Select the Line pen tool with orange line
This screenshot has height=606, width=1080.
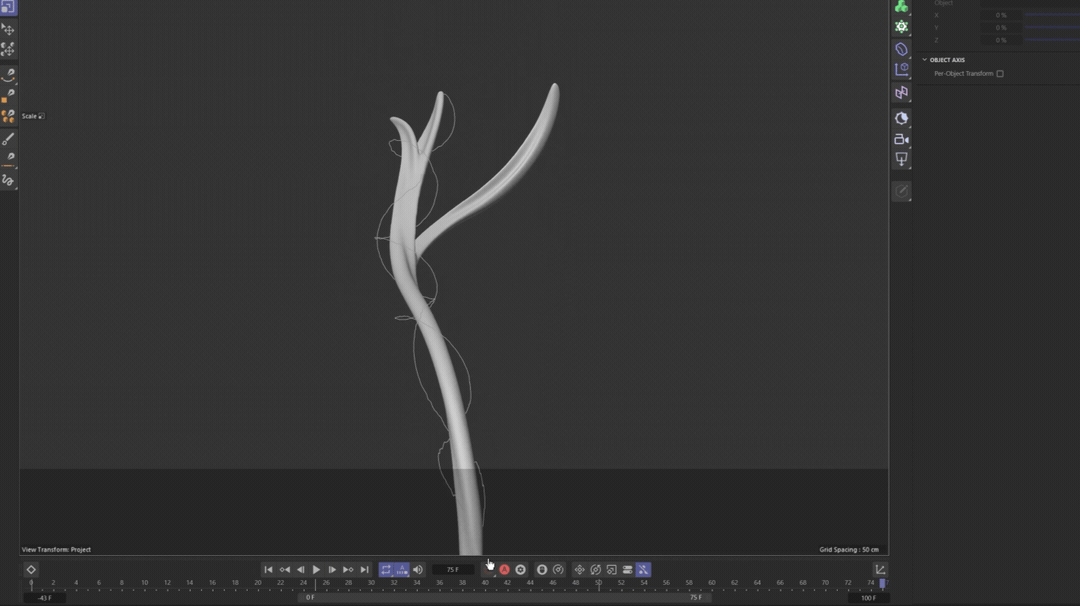[8, 160]
